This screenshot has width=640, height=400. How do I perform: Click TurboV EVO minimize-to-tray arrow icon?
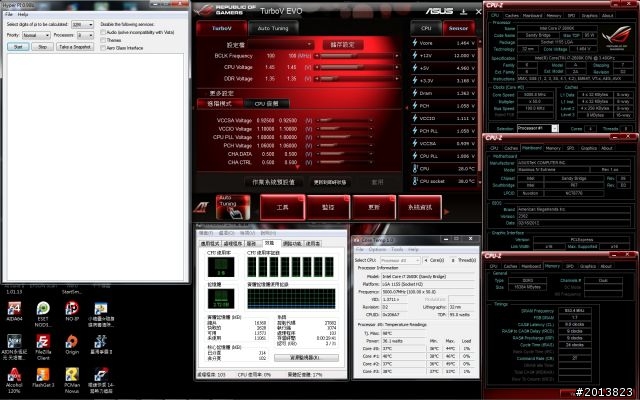click(463, 11)
